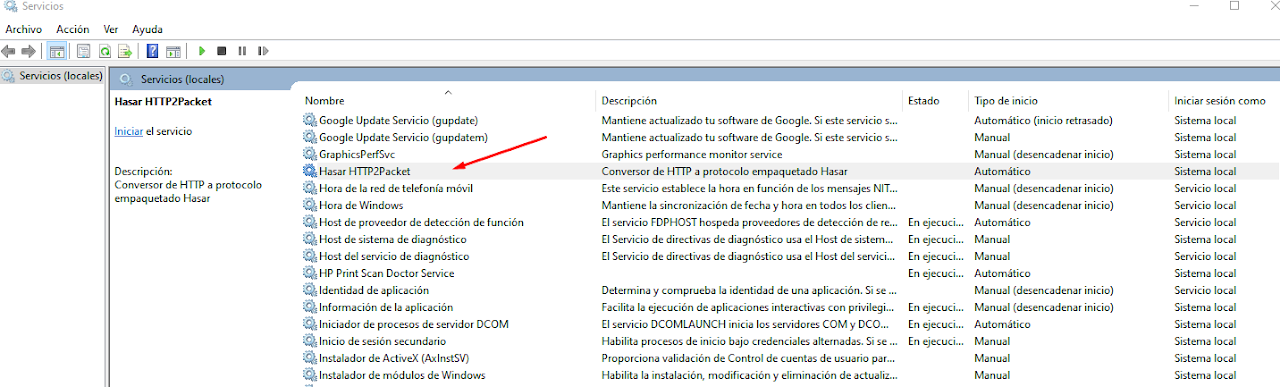Click gear icon of GraphicsPerfSvc service
The height and width of the screenshot is (387, 1280).
pyautogui.click(x=310, y=154)
